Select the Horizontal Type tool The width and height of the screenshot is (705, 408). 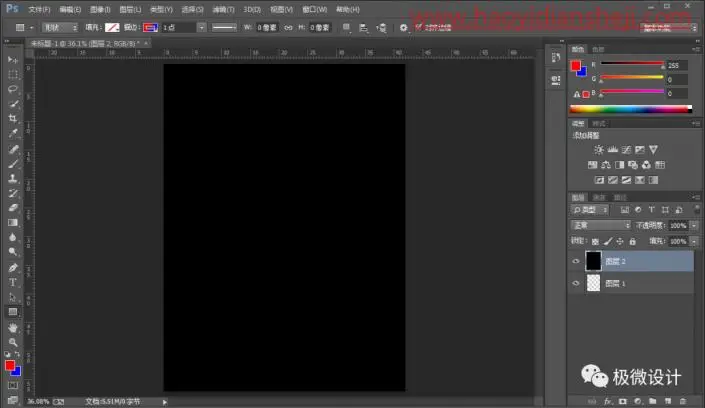[x=13, y=282]
